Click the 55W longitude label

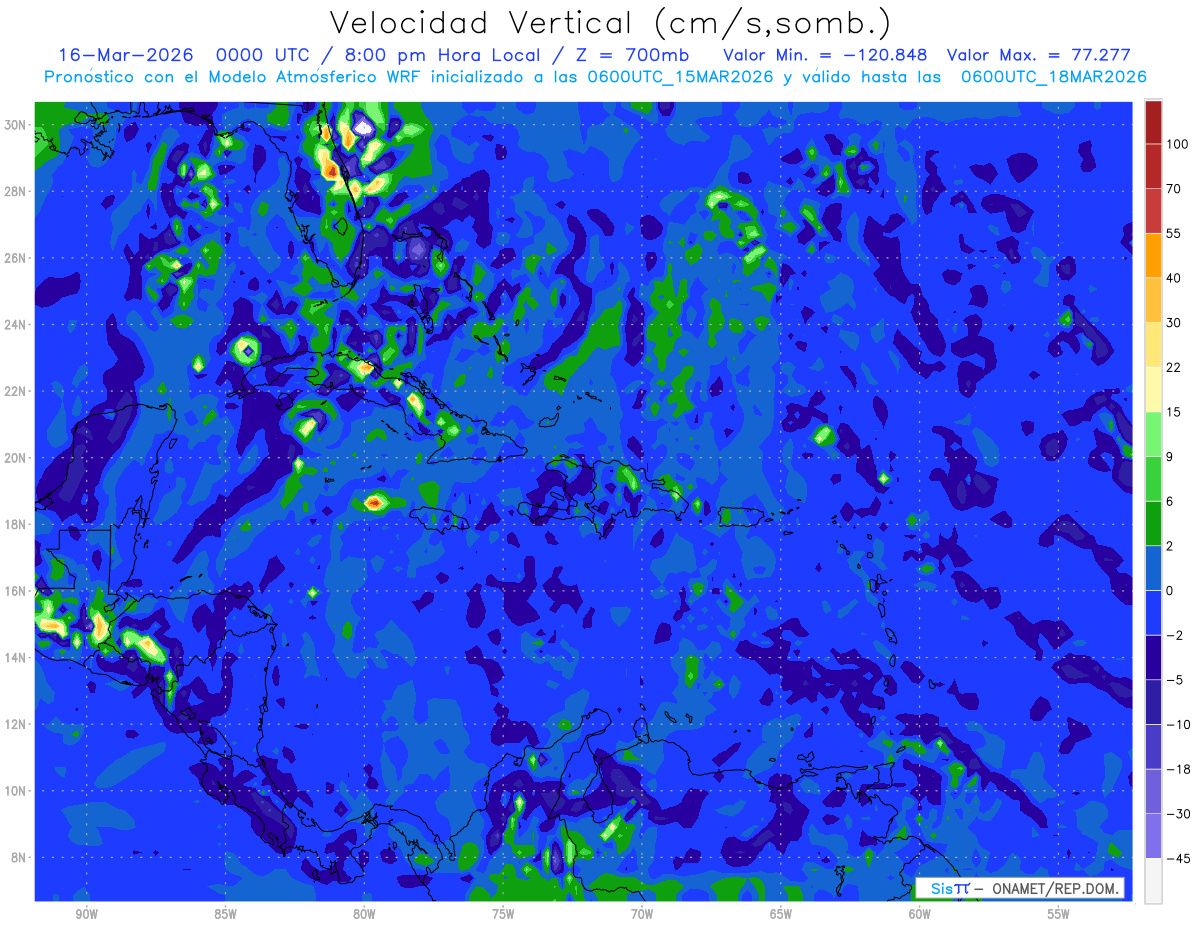point(1059,914)
